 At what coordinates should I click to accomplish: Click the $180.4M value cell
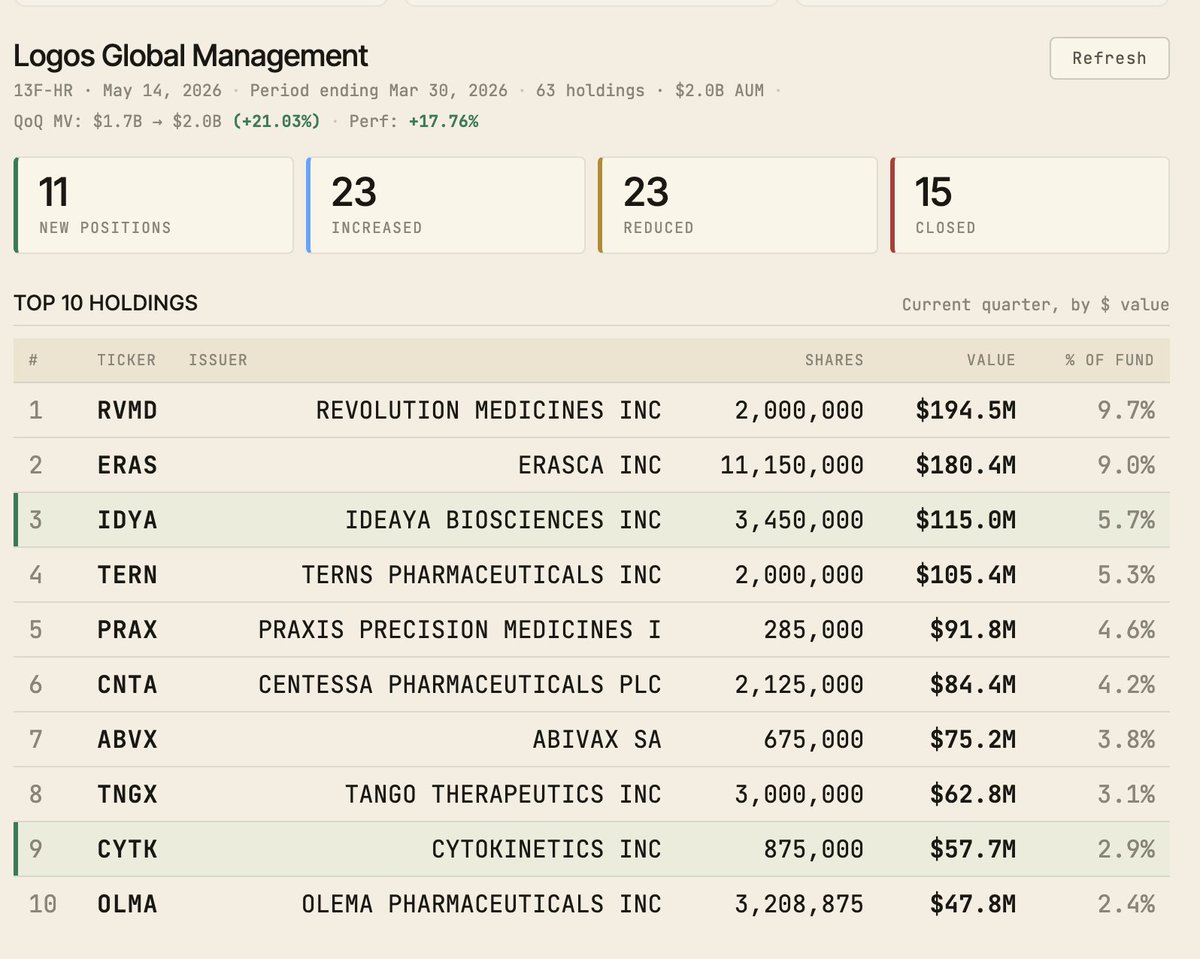point(966,465)
